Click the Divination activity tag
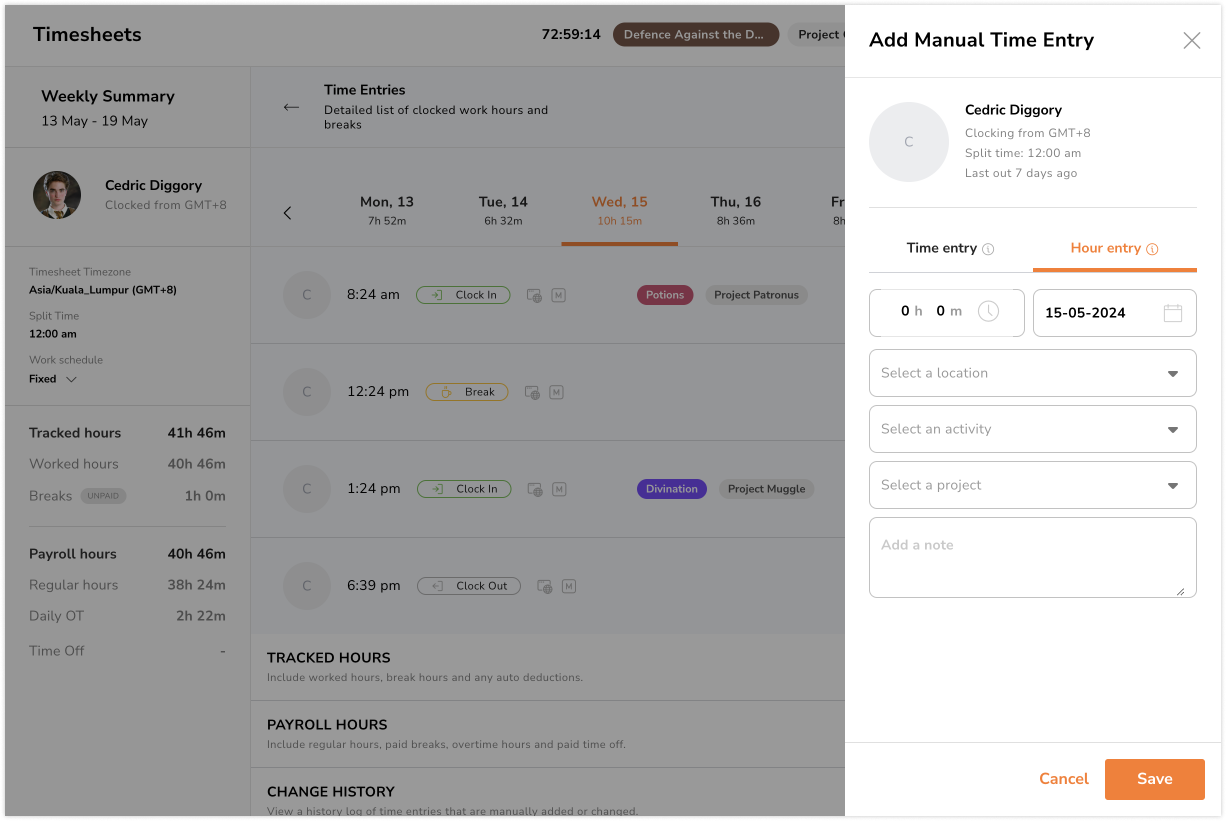The width and height of the screenshot is (1226, 821). (672, 489)
